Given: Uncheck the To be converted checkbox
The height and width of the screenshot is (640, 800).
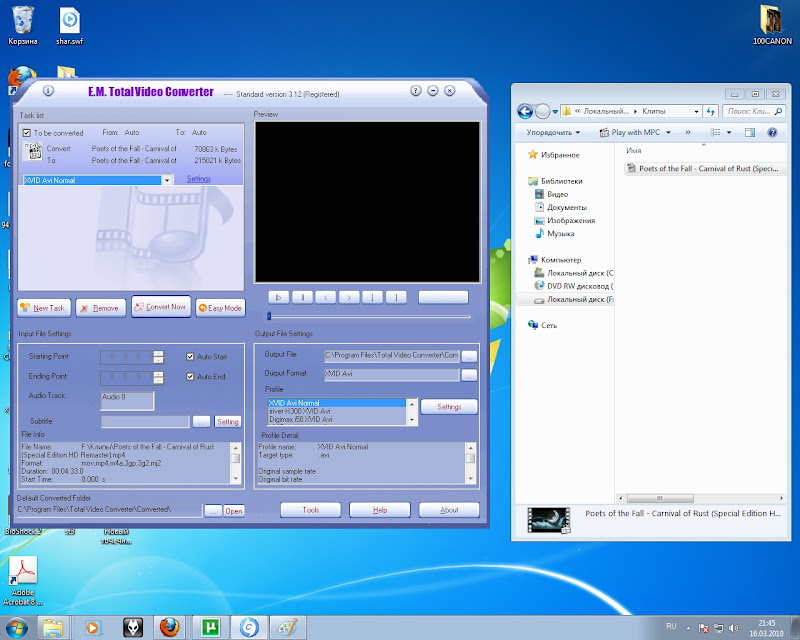Looking at the screenshot, I should coord(27,132).
